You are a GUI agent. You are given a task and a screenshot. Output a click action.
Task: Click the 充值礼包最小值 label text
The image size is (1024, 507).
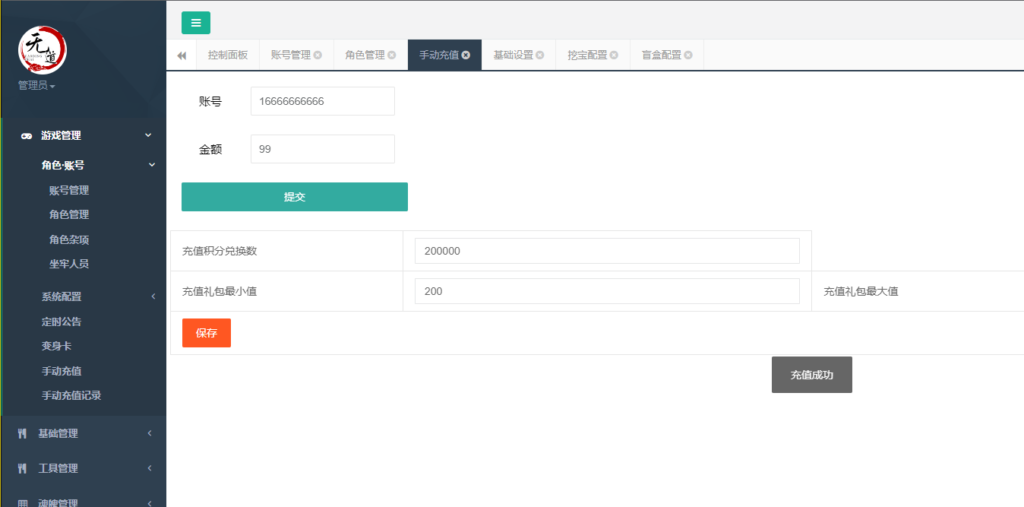[x=219, y=291]
